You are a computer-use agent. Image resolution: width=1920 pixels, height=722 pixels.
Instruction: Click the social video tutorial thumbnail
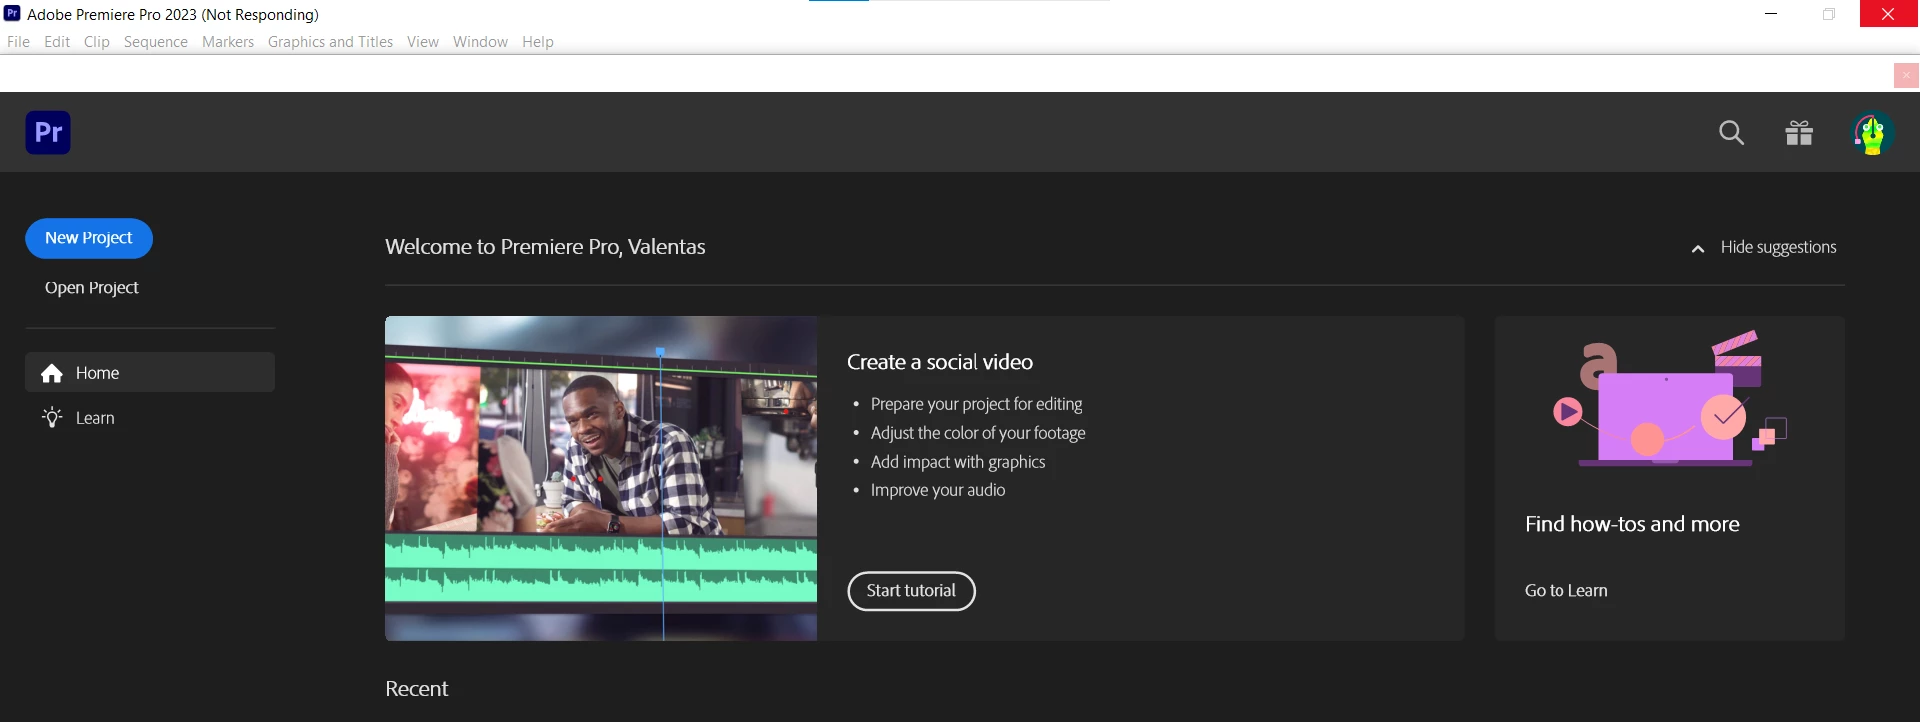[601, 478]
